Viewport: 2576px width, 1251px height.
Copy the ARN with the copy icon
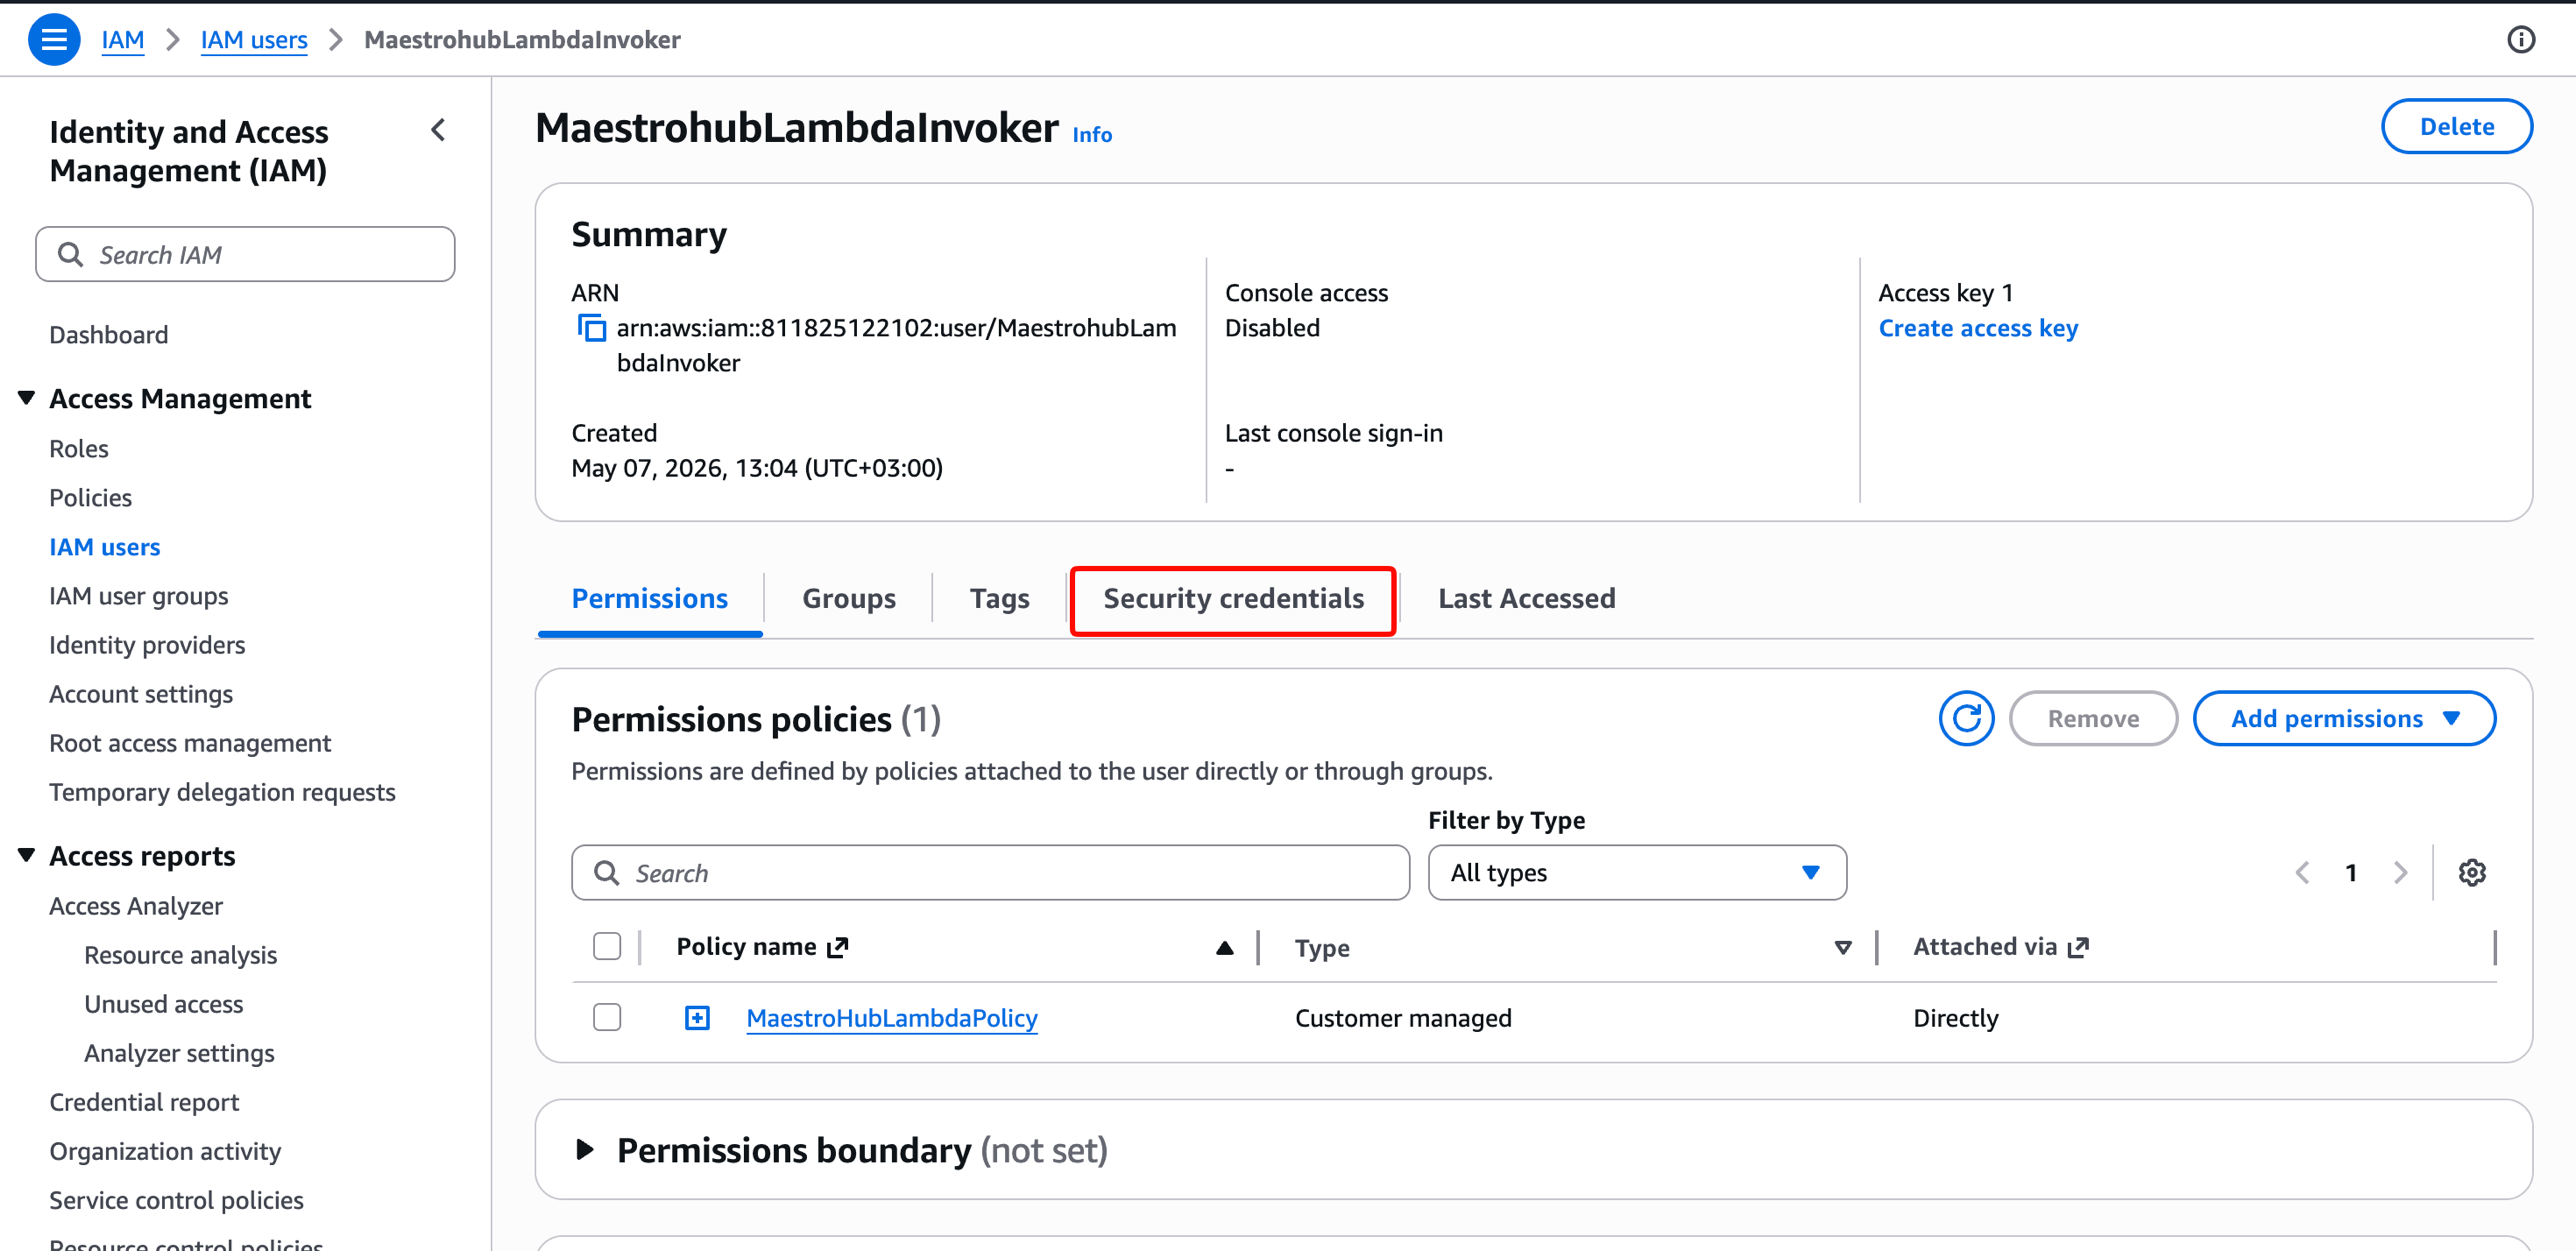591,328
